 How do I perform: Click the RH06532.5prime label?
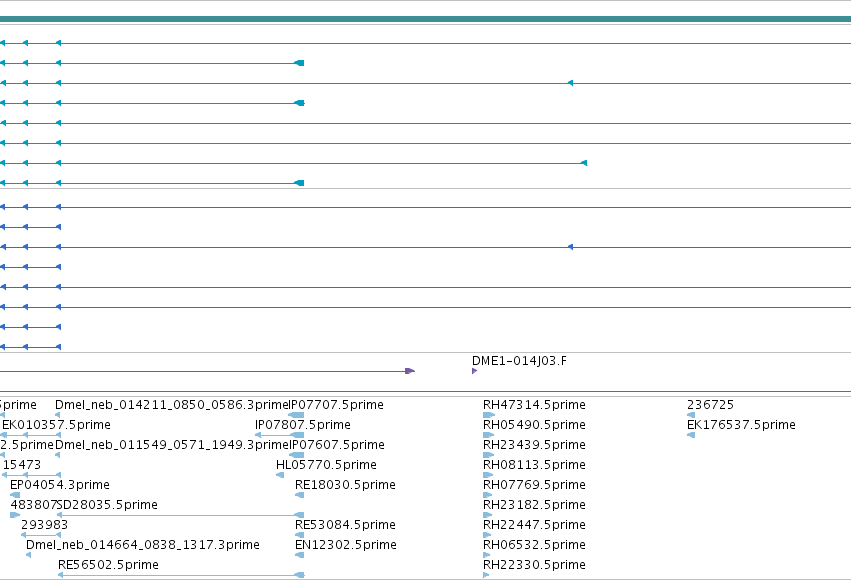point(534,545)
